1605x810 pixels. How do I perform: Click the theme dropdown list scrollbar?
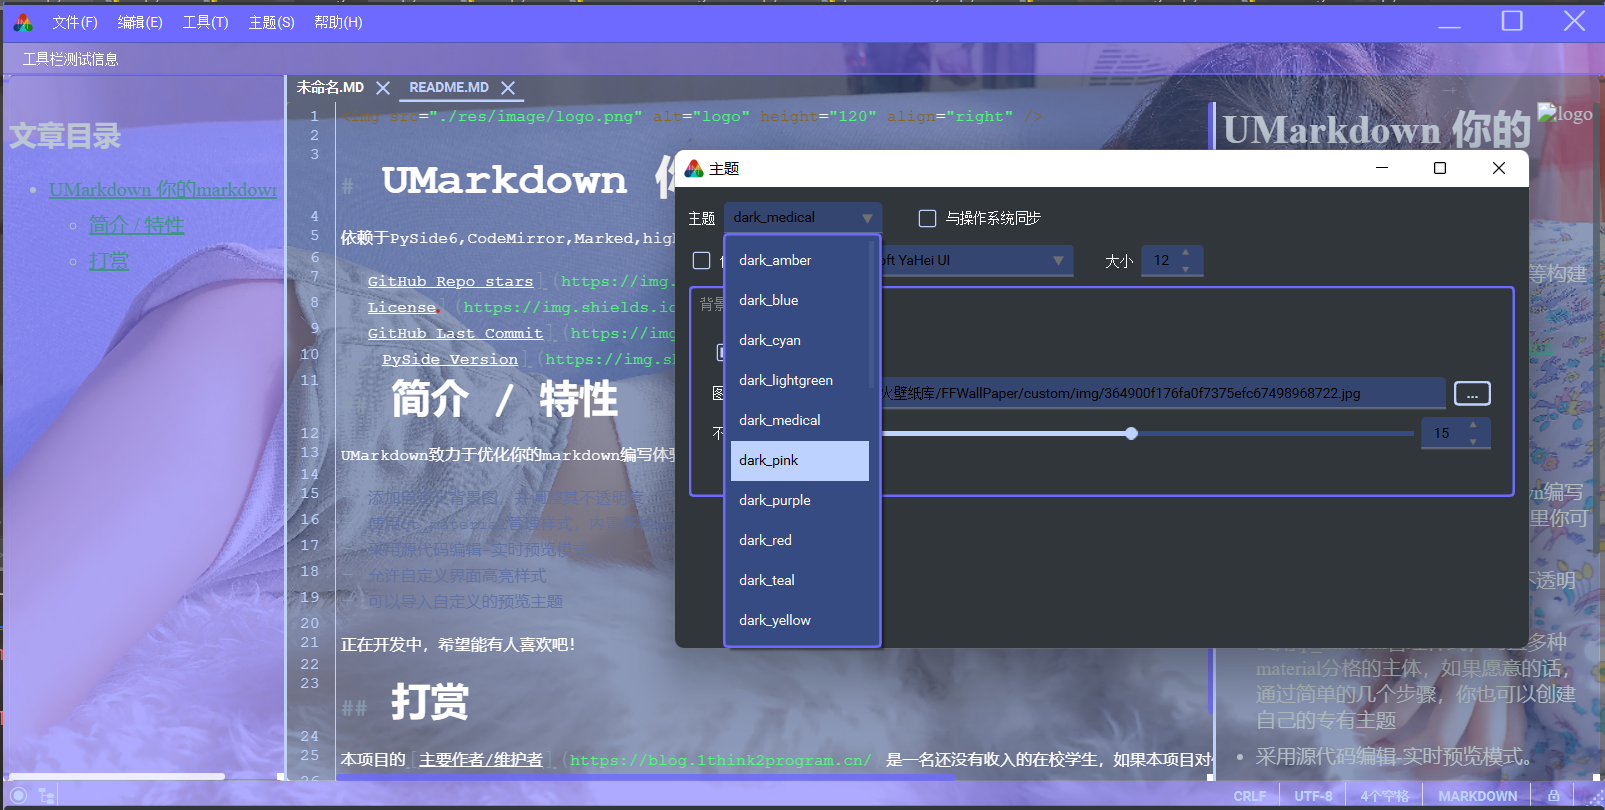[873, 314]
